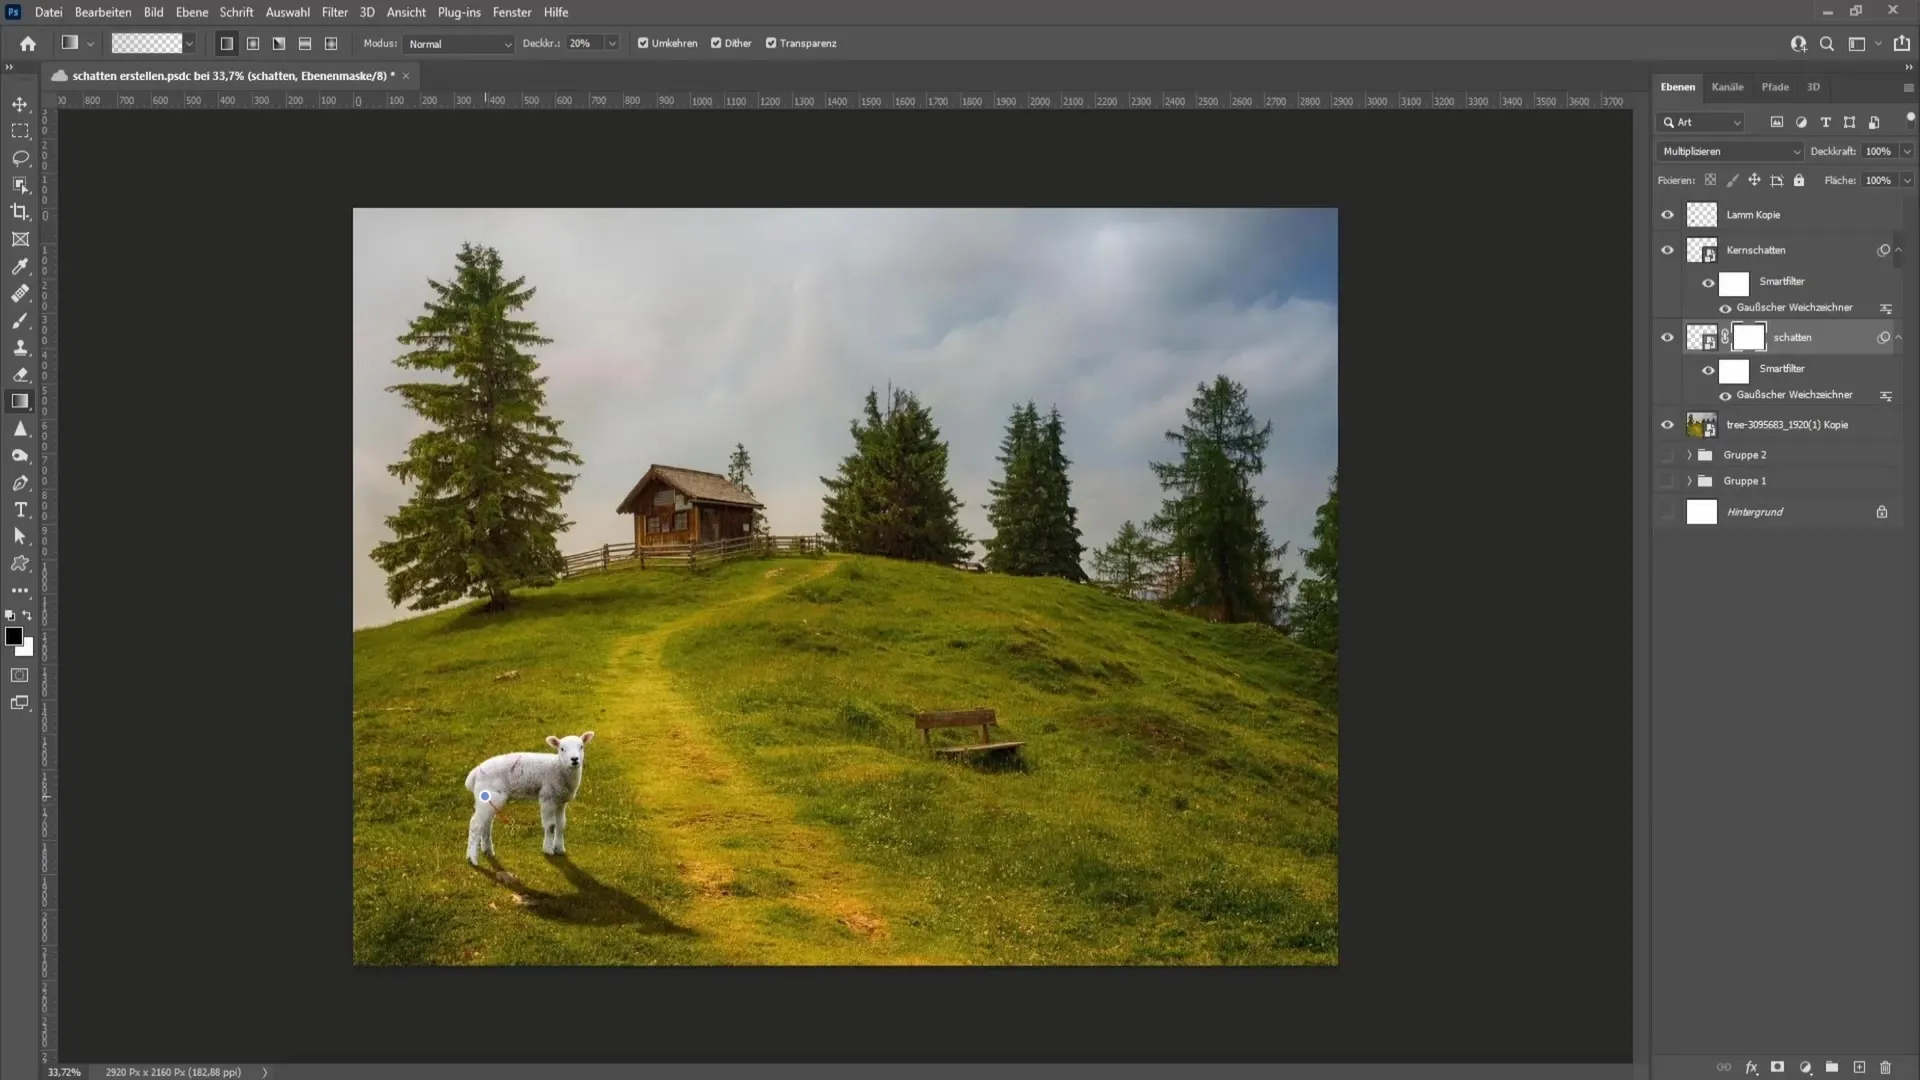The width and height of the screenshot is (1920, 1080).
Task: Open the Filter menu
Action: (x=332, y=12)
